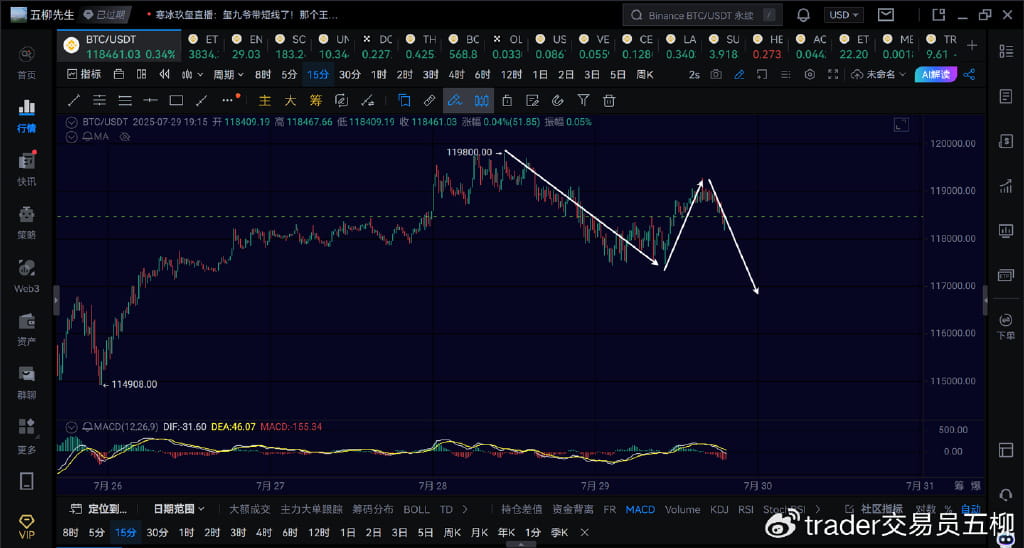Open the 资产 assets sidebar icon

click(x=26, y=329)
